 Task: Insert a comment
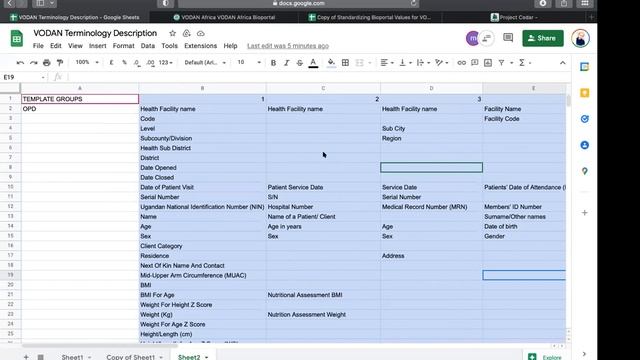(474, 63)
